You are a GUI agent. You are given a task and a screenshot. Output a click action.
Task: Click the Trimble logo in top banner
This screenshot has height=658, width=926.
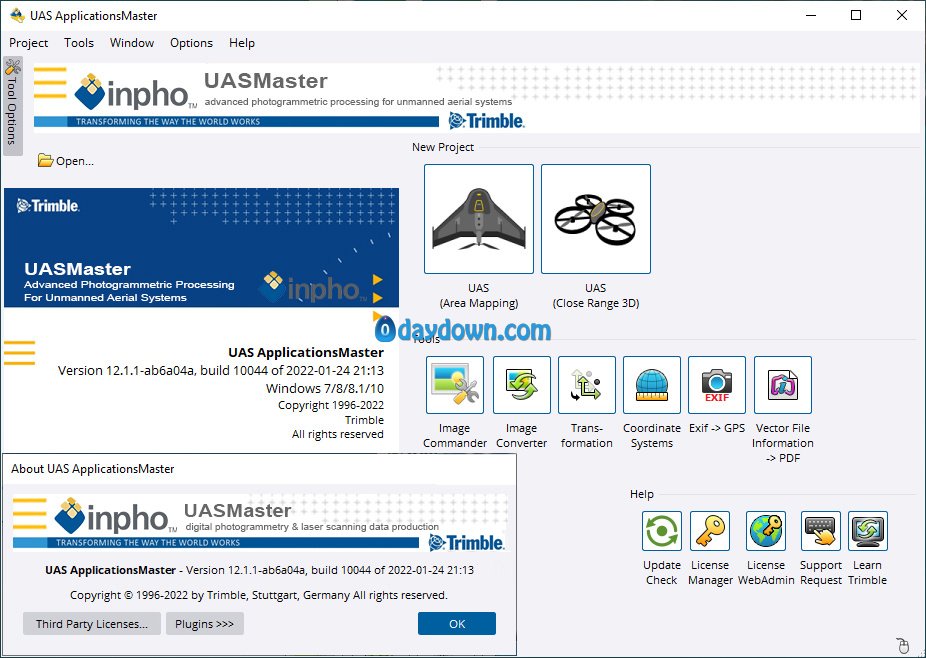pos(486,120)
